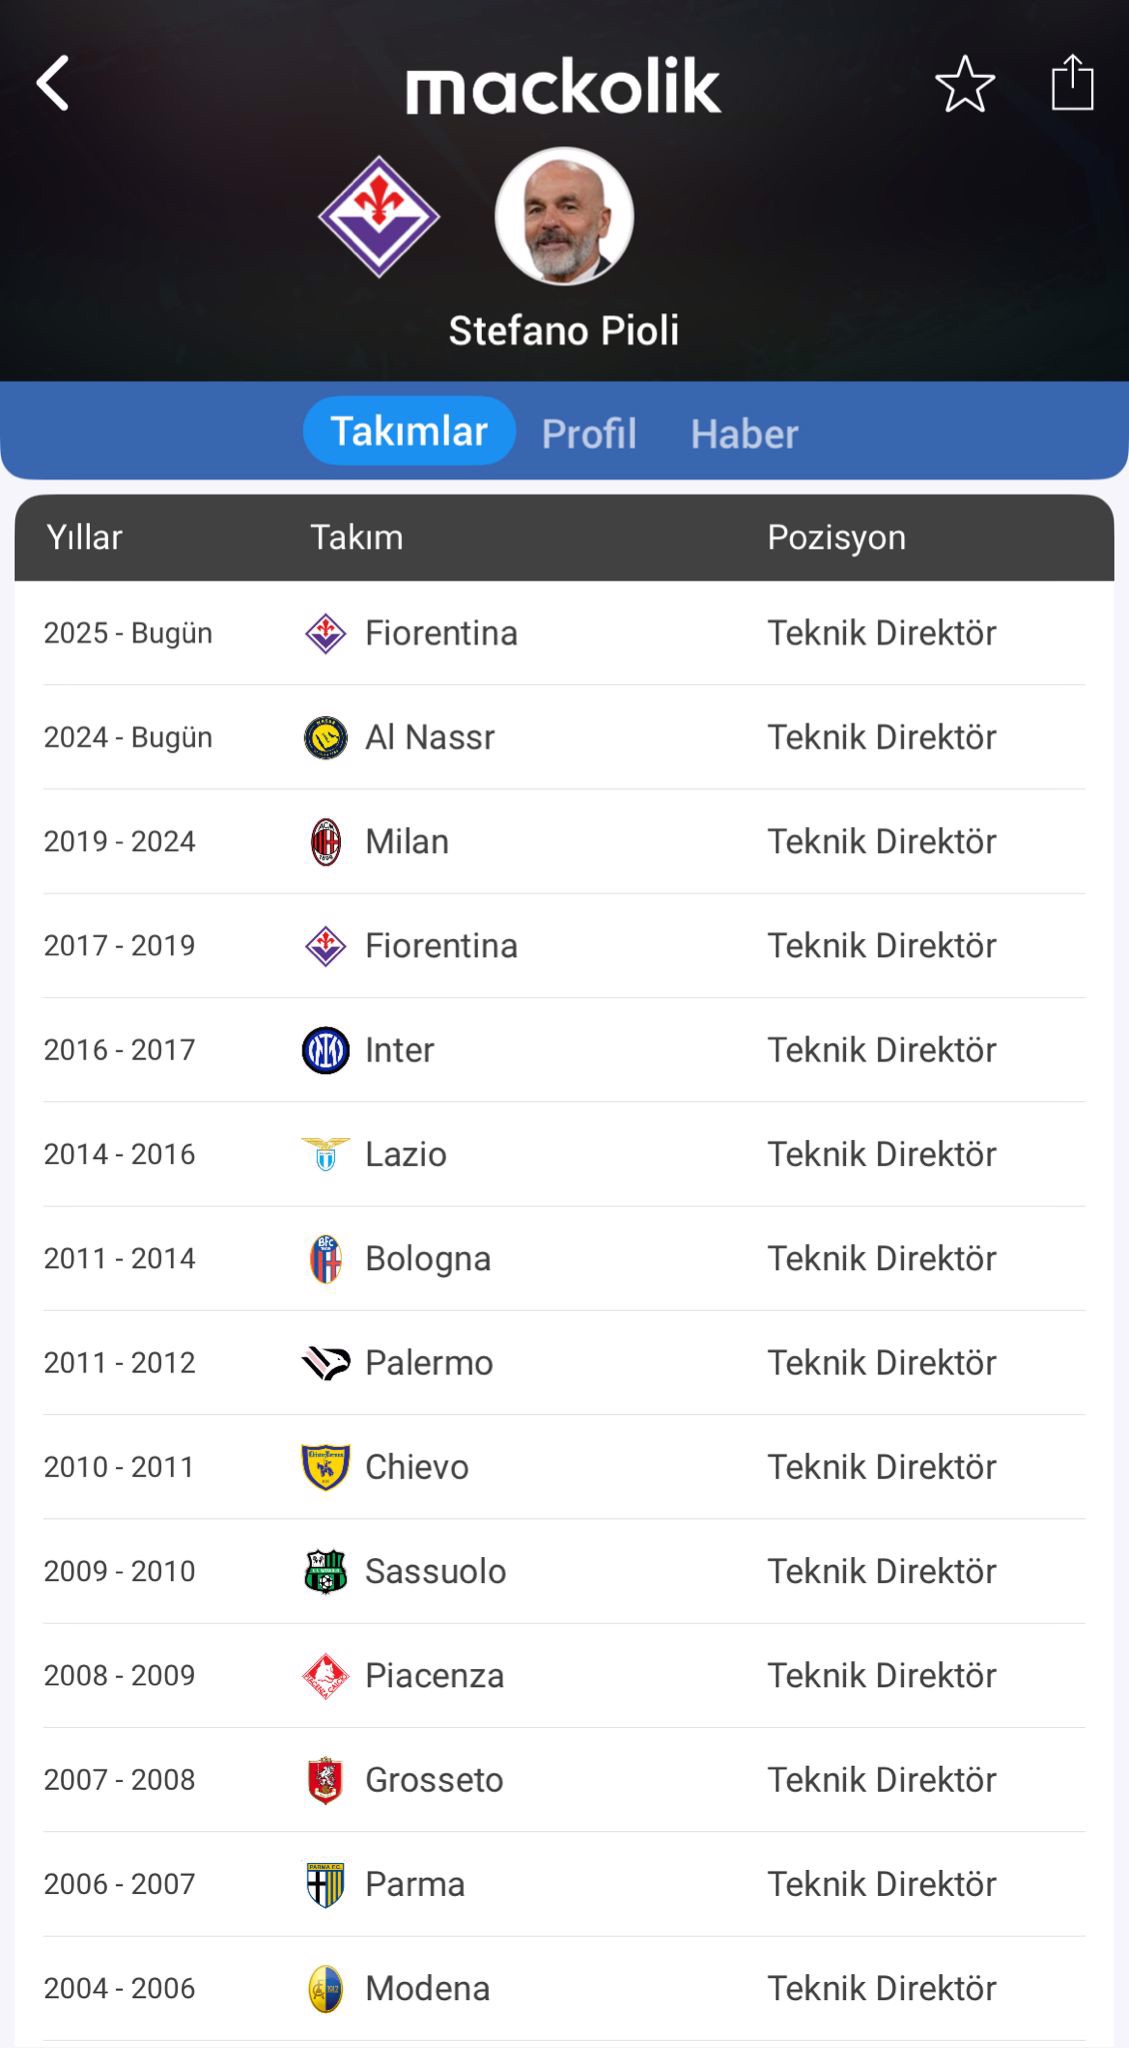Open the Chievo team link
Screen dimensions: 1129x2048
click(x=417, y=1467)
